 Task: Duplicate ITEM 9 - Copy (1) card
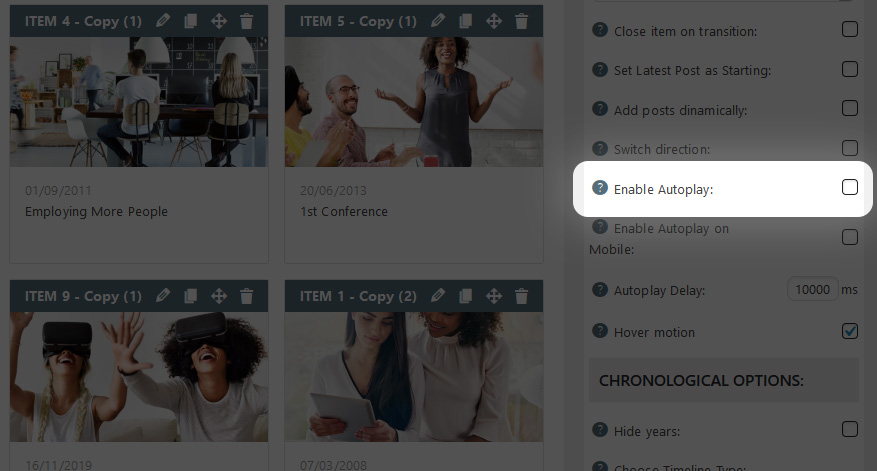coord(191,296)
